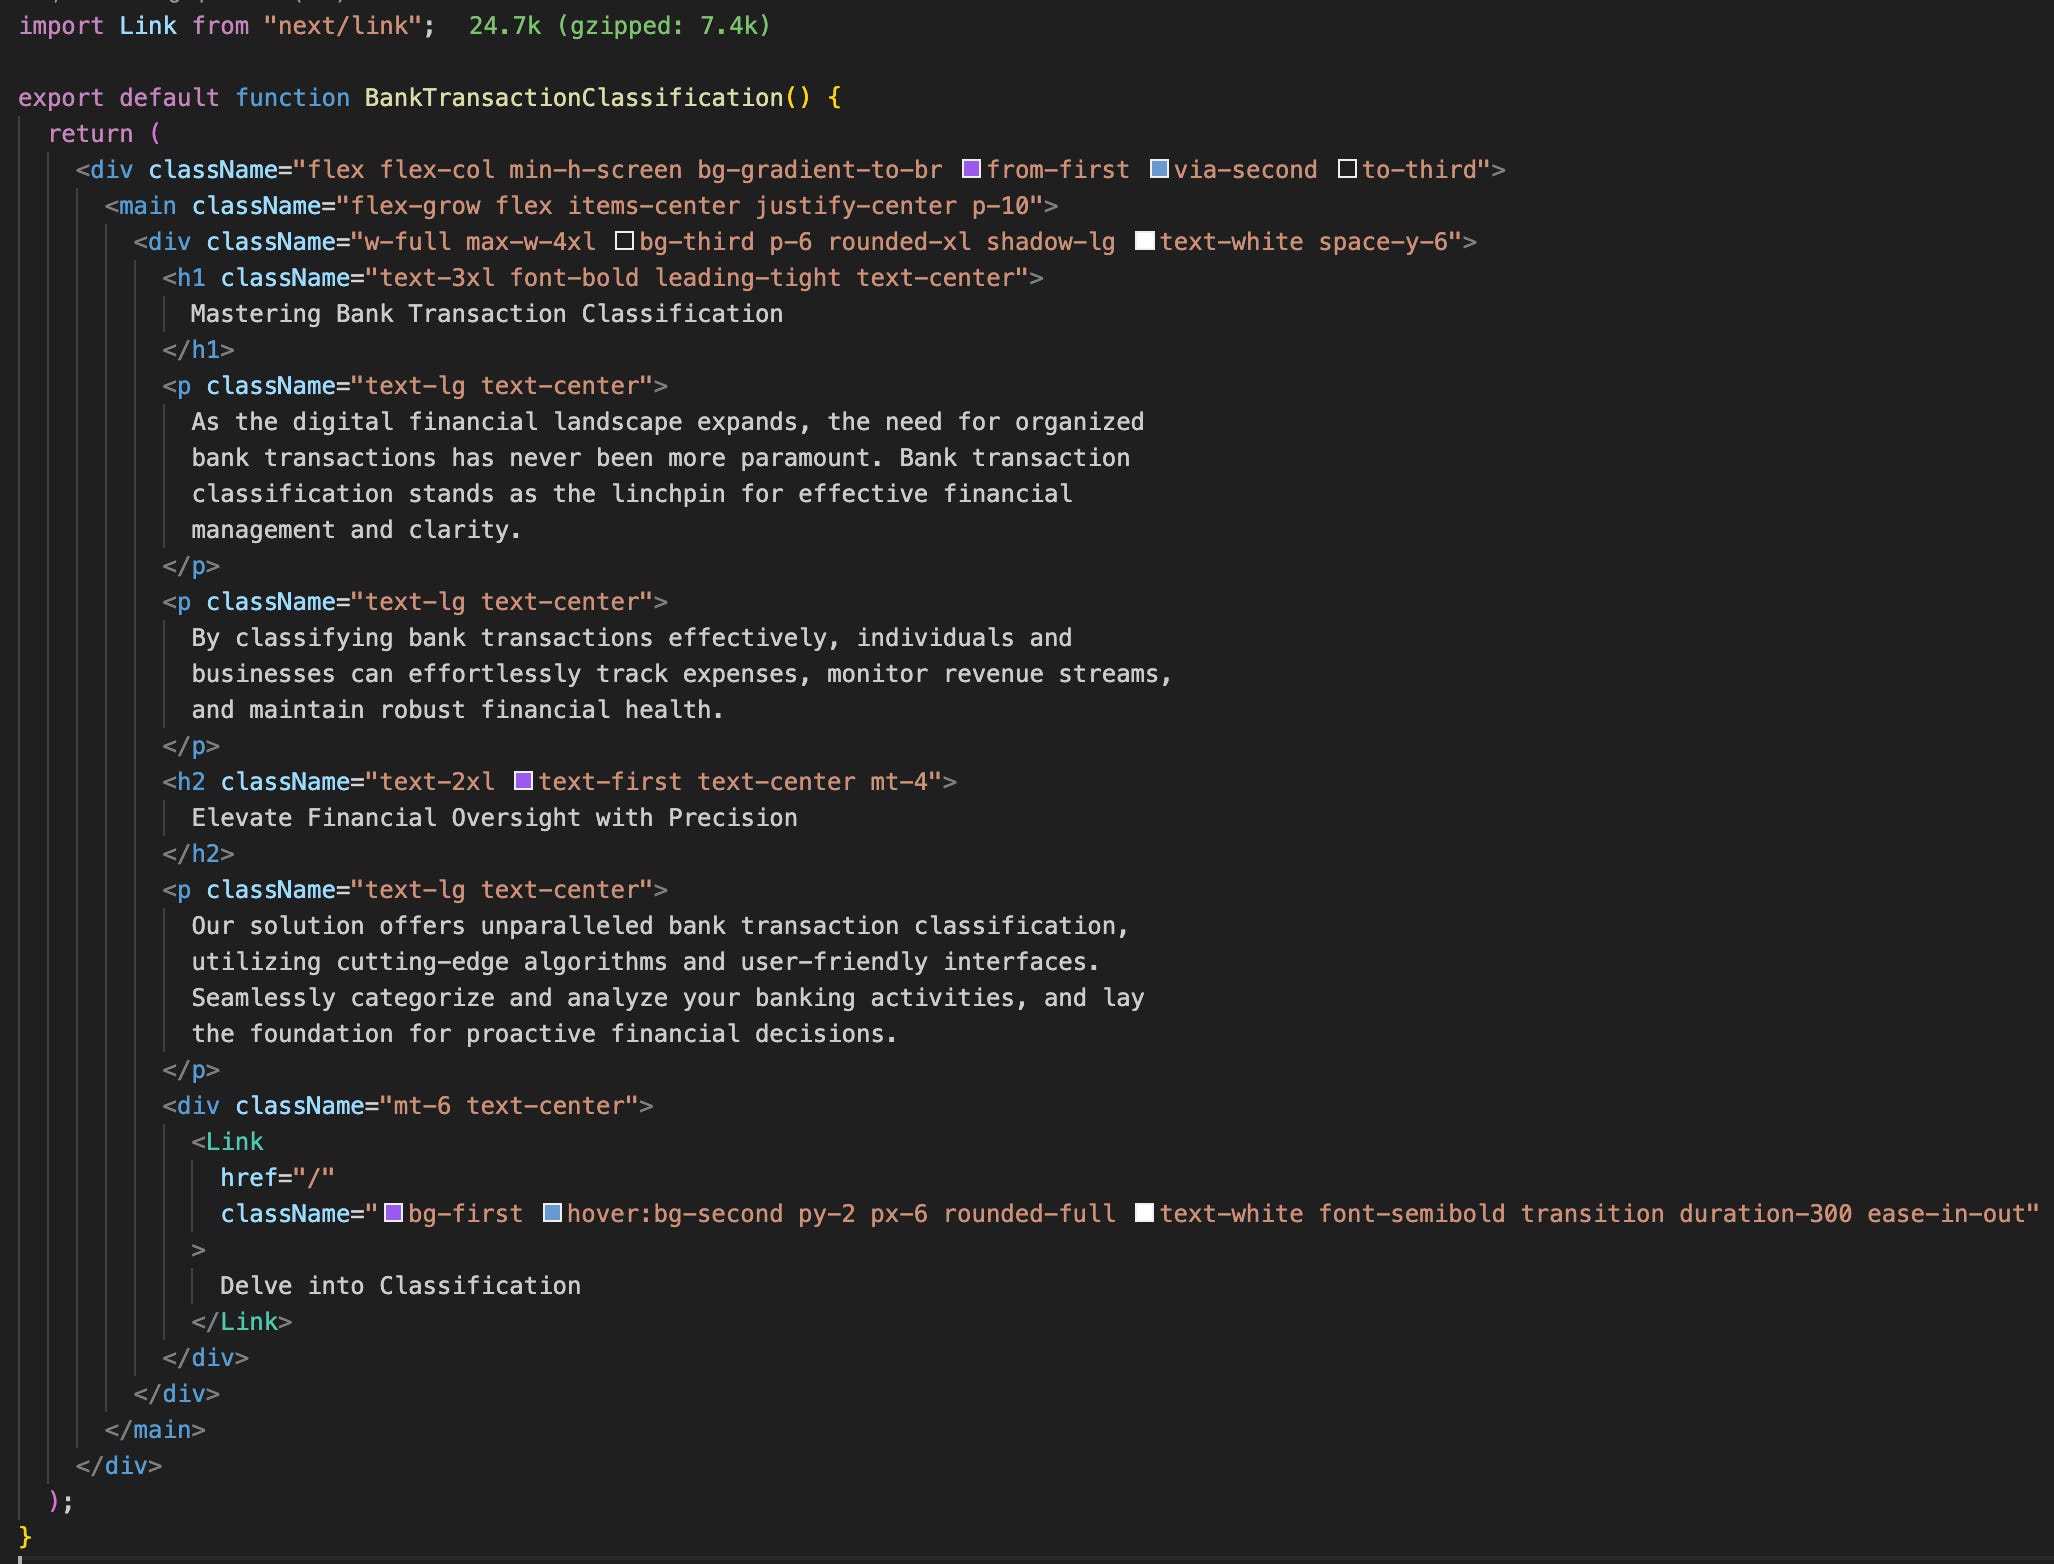Viewport: 2054px width, 1564px height.
Task: Click the BankTransactionClassification function name
Action: [573, 98]
